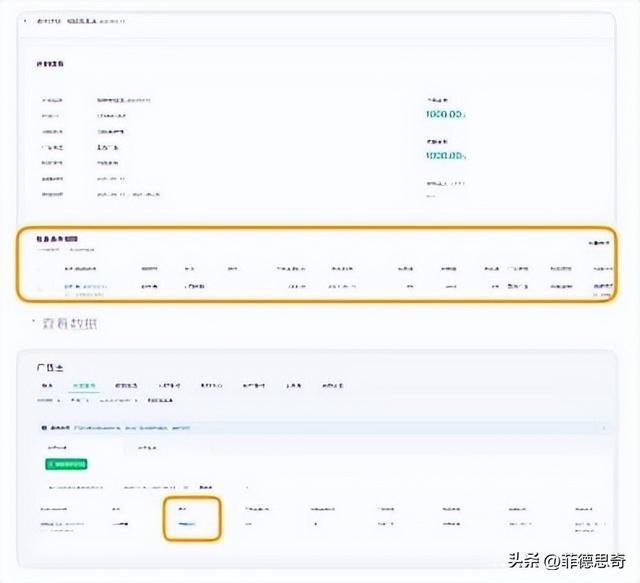640x583 pixels.
Task: Dismiss the blue notice banner at its right edge
Action: (604, 428)
